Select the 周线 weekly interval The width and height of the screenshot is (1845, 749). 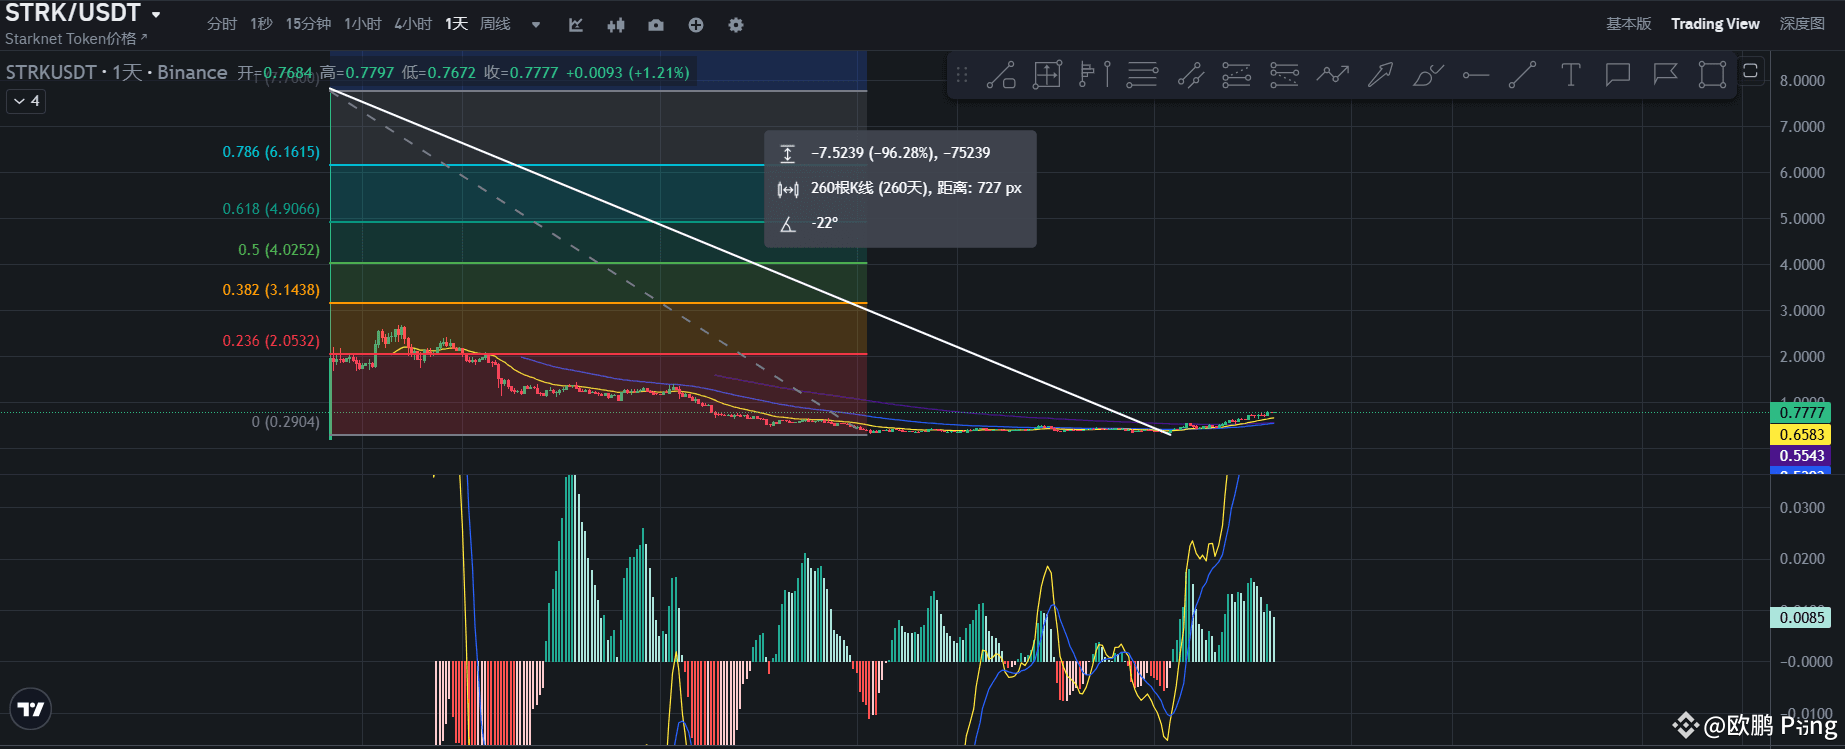point(495,24)
